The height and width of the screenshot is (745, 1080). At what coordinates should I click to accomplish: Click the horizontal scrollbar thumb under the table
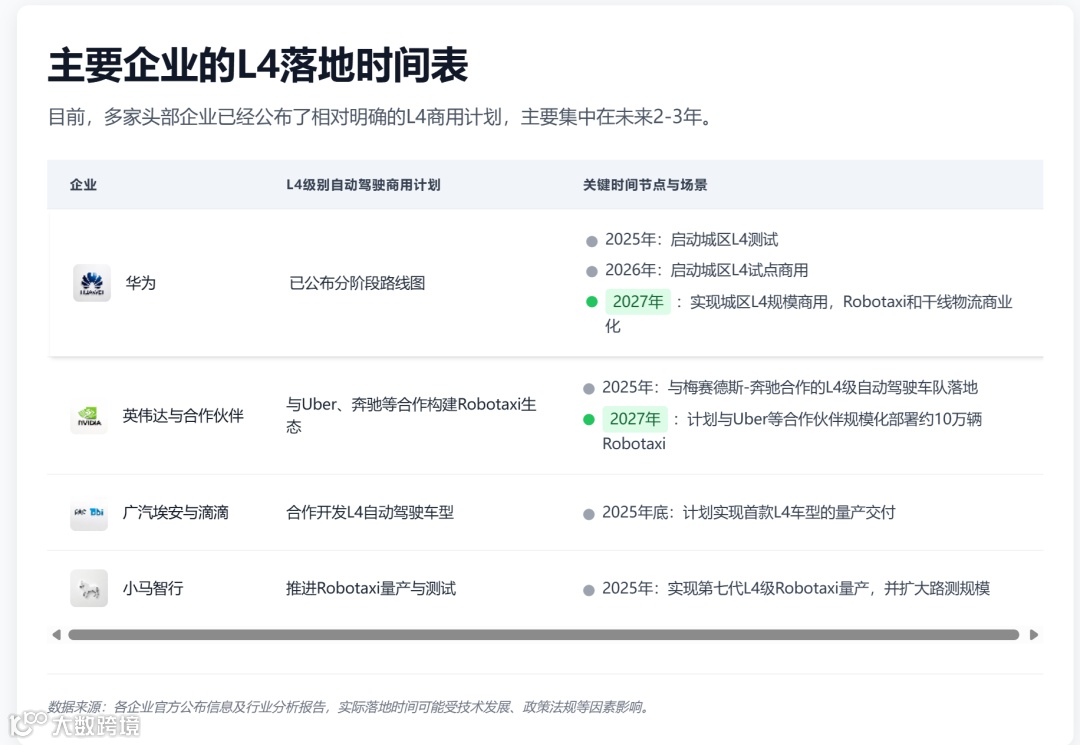(543, 634)
